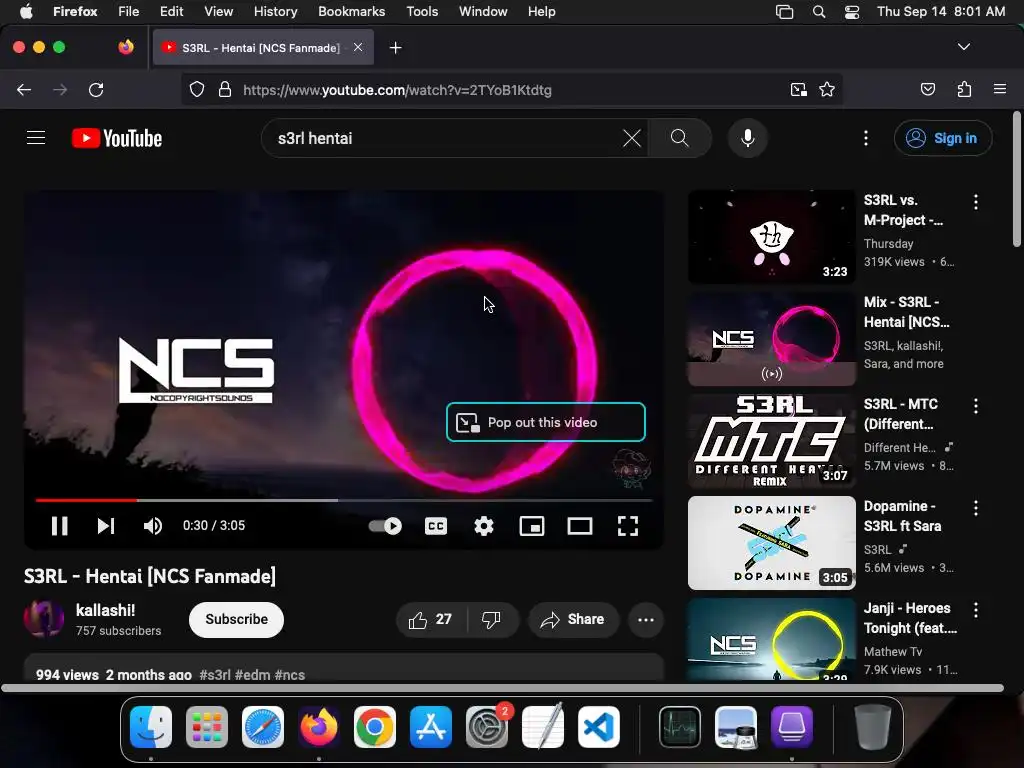
Task: Launch Visual Studio Code from dock
Action: coord(598,727)
